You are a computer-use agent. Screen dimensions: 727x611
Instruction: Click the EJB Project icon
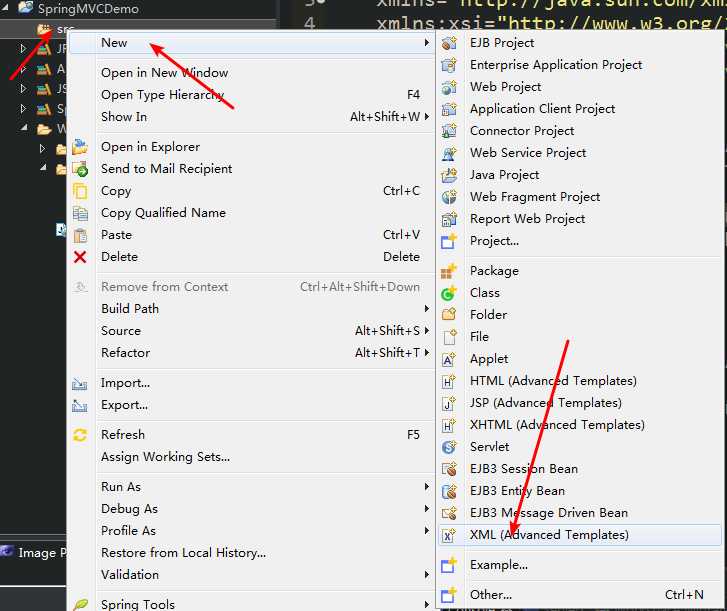click(x=449, y=43)
